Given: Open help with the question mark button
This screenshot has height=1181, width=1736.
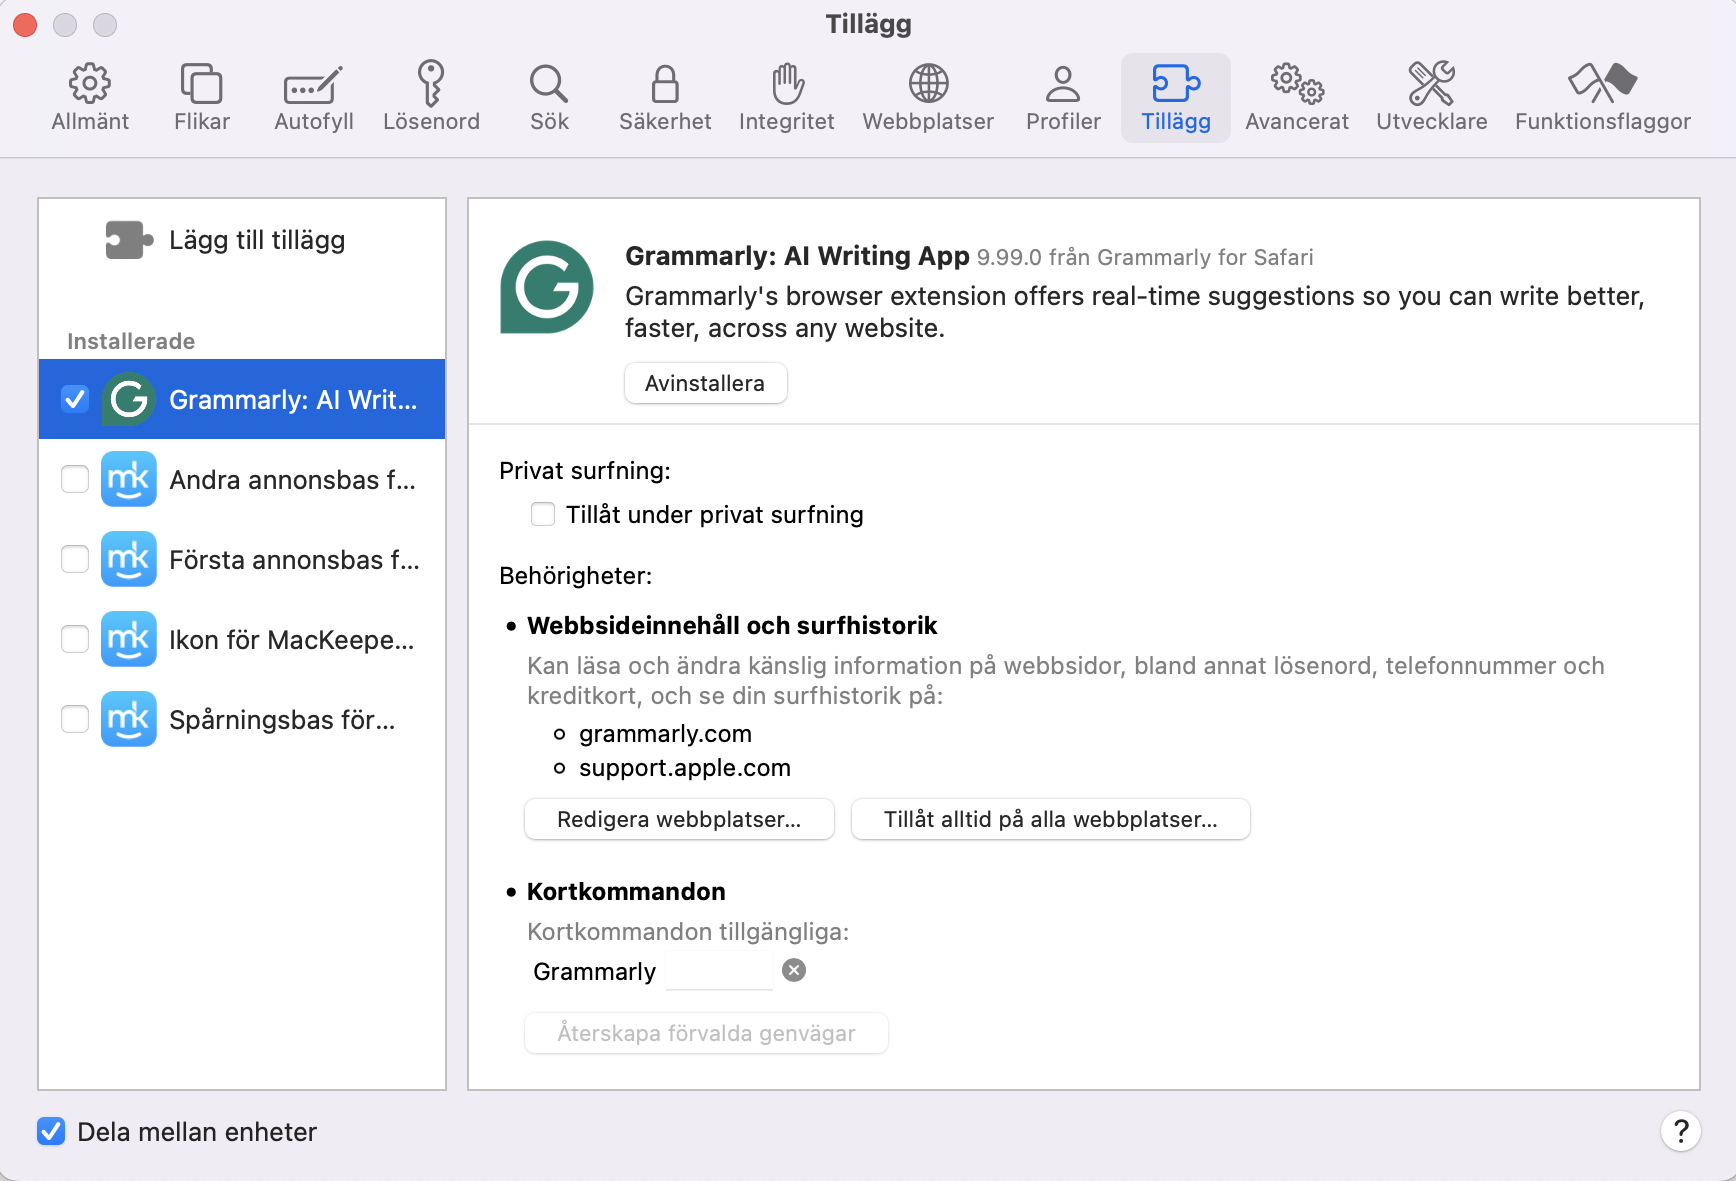Looking at the screenshot, I should [1681, 1131].
